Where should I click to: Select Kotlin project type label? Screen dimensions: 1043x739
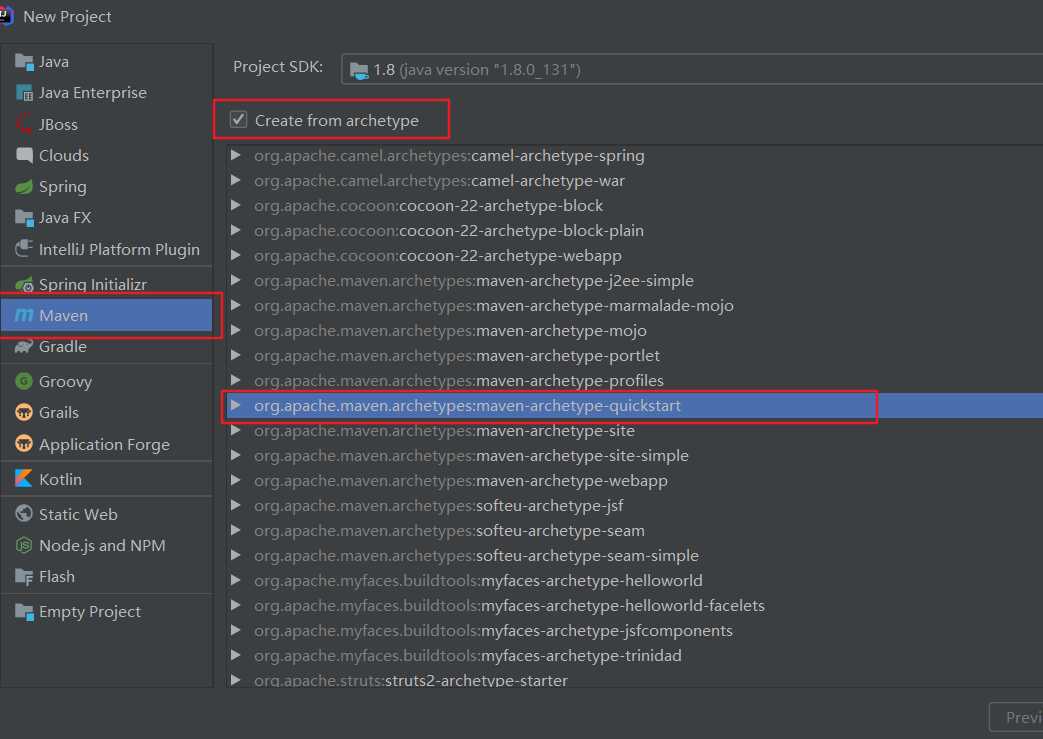tap(61, 479)
